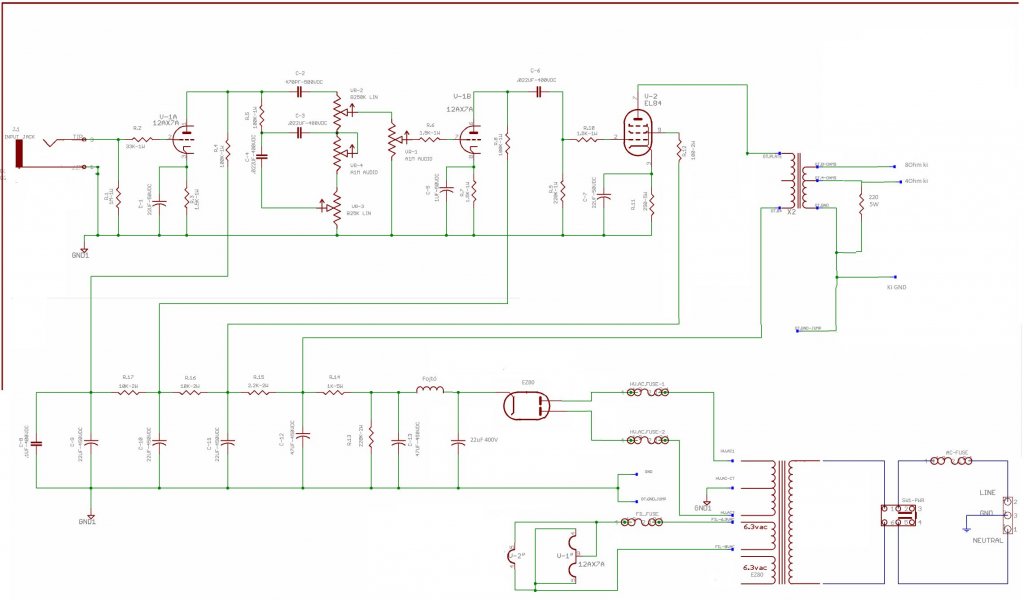Select the U-1B triode tube symbol
This screenshot has height=600, width=1024.
(x=471, y=138)
